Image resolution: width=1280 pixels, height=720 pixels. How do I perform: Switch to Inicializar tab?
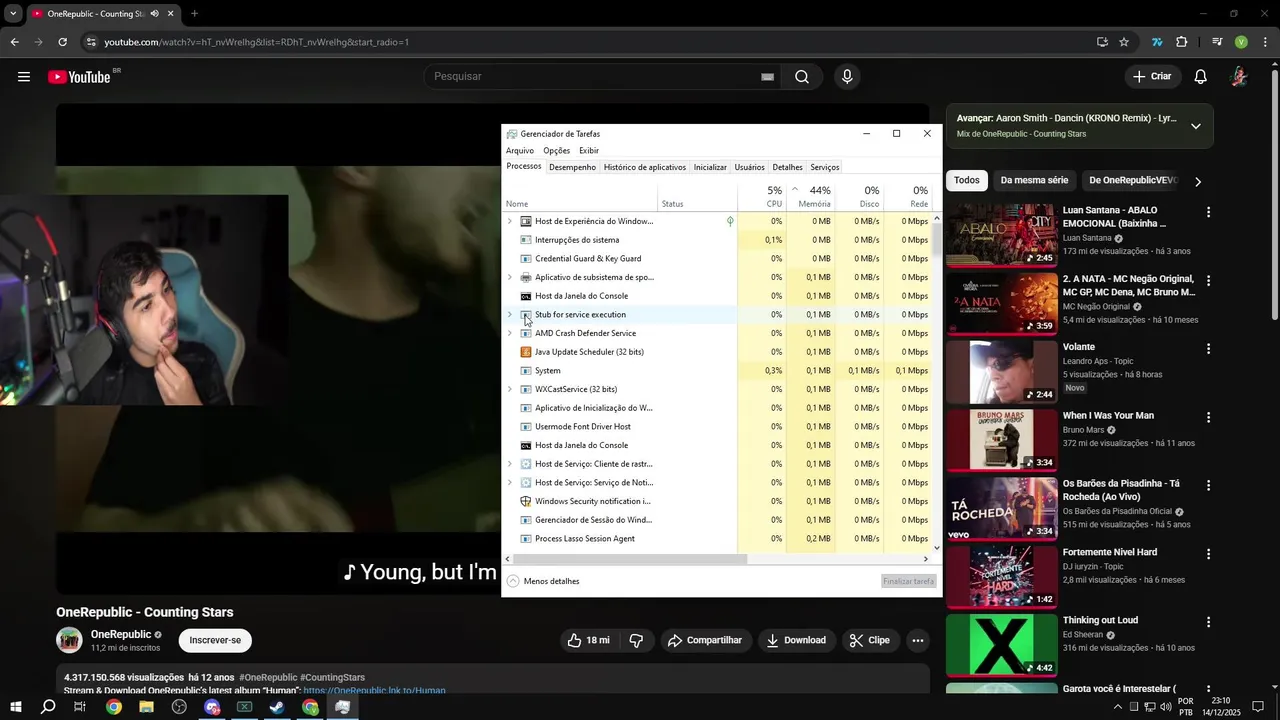[710, 167]
